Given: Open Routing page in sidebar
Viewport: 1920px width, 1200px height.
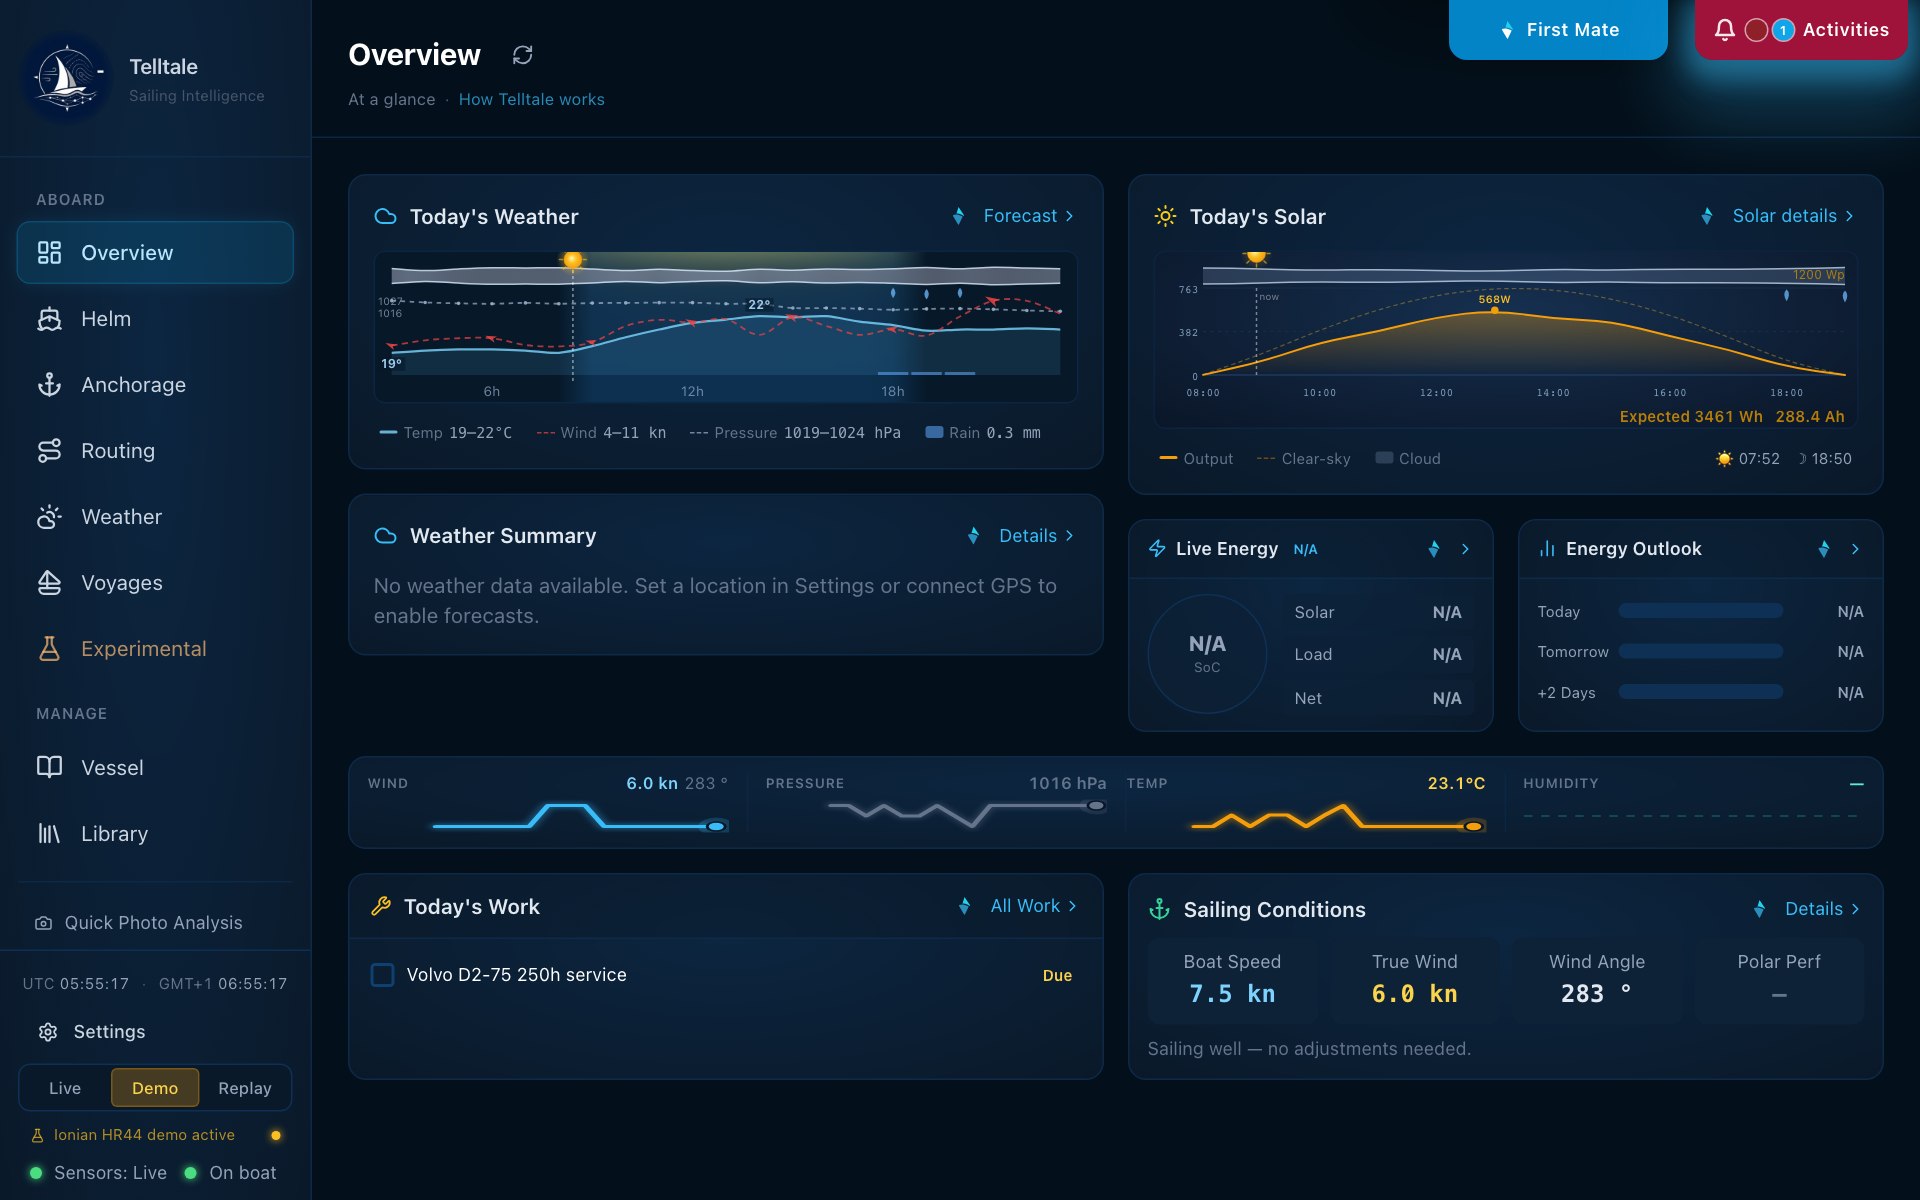Looking at the screenshot, I should click(x=155, y=451).
